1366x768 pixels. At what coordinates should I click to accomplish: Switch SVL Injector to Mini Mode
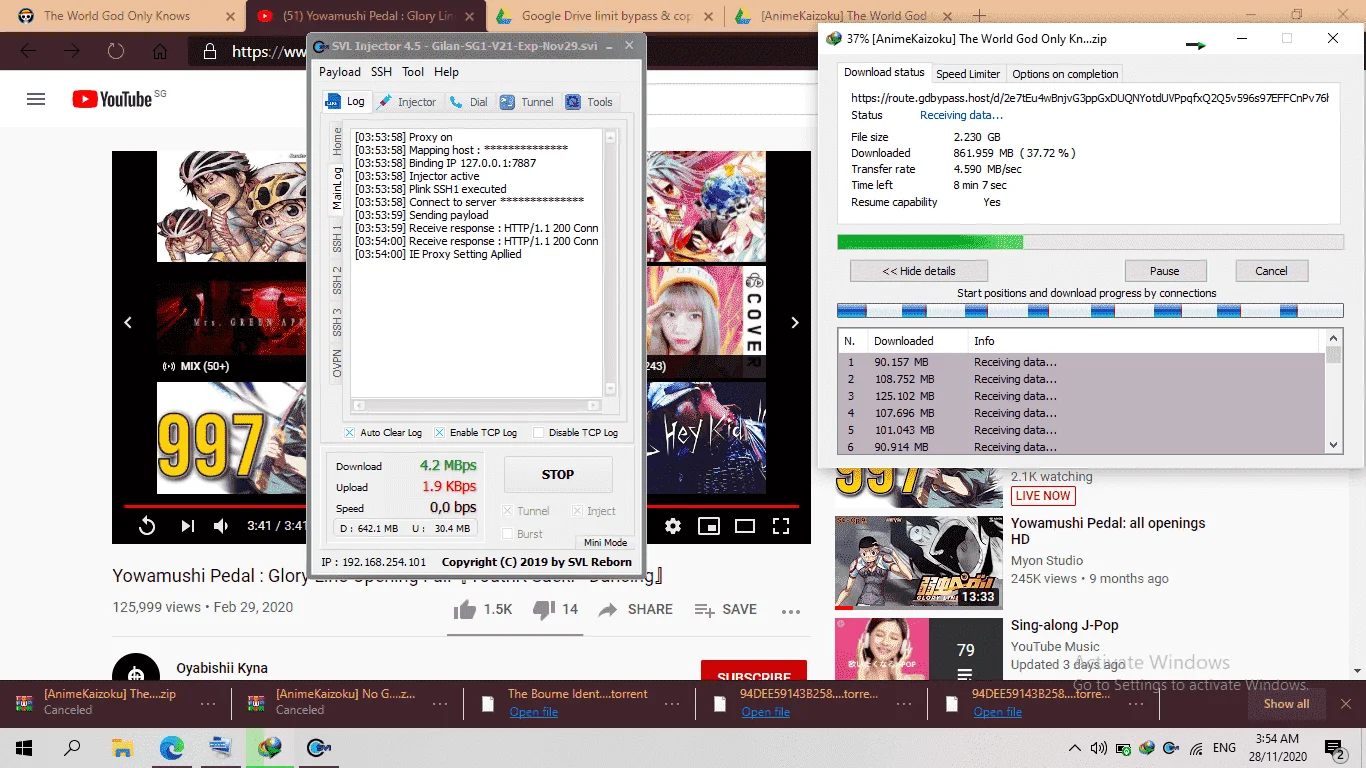(x=605, y=543)
